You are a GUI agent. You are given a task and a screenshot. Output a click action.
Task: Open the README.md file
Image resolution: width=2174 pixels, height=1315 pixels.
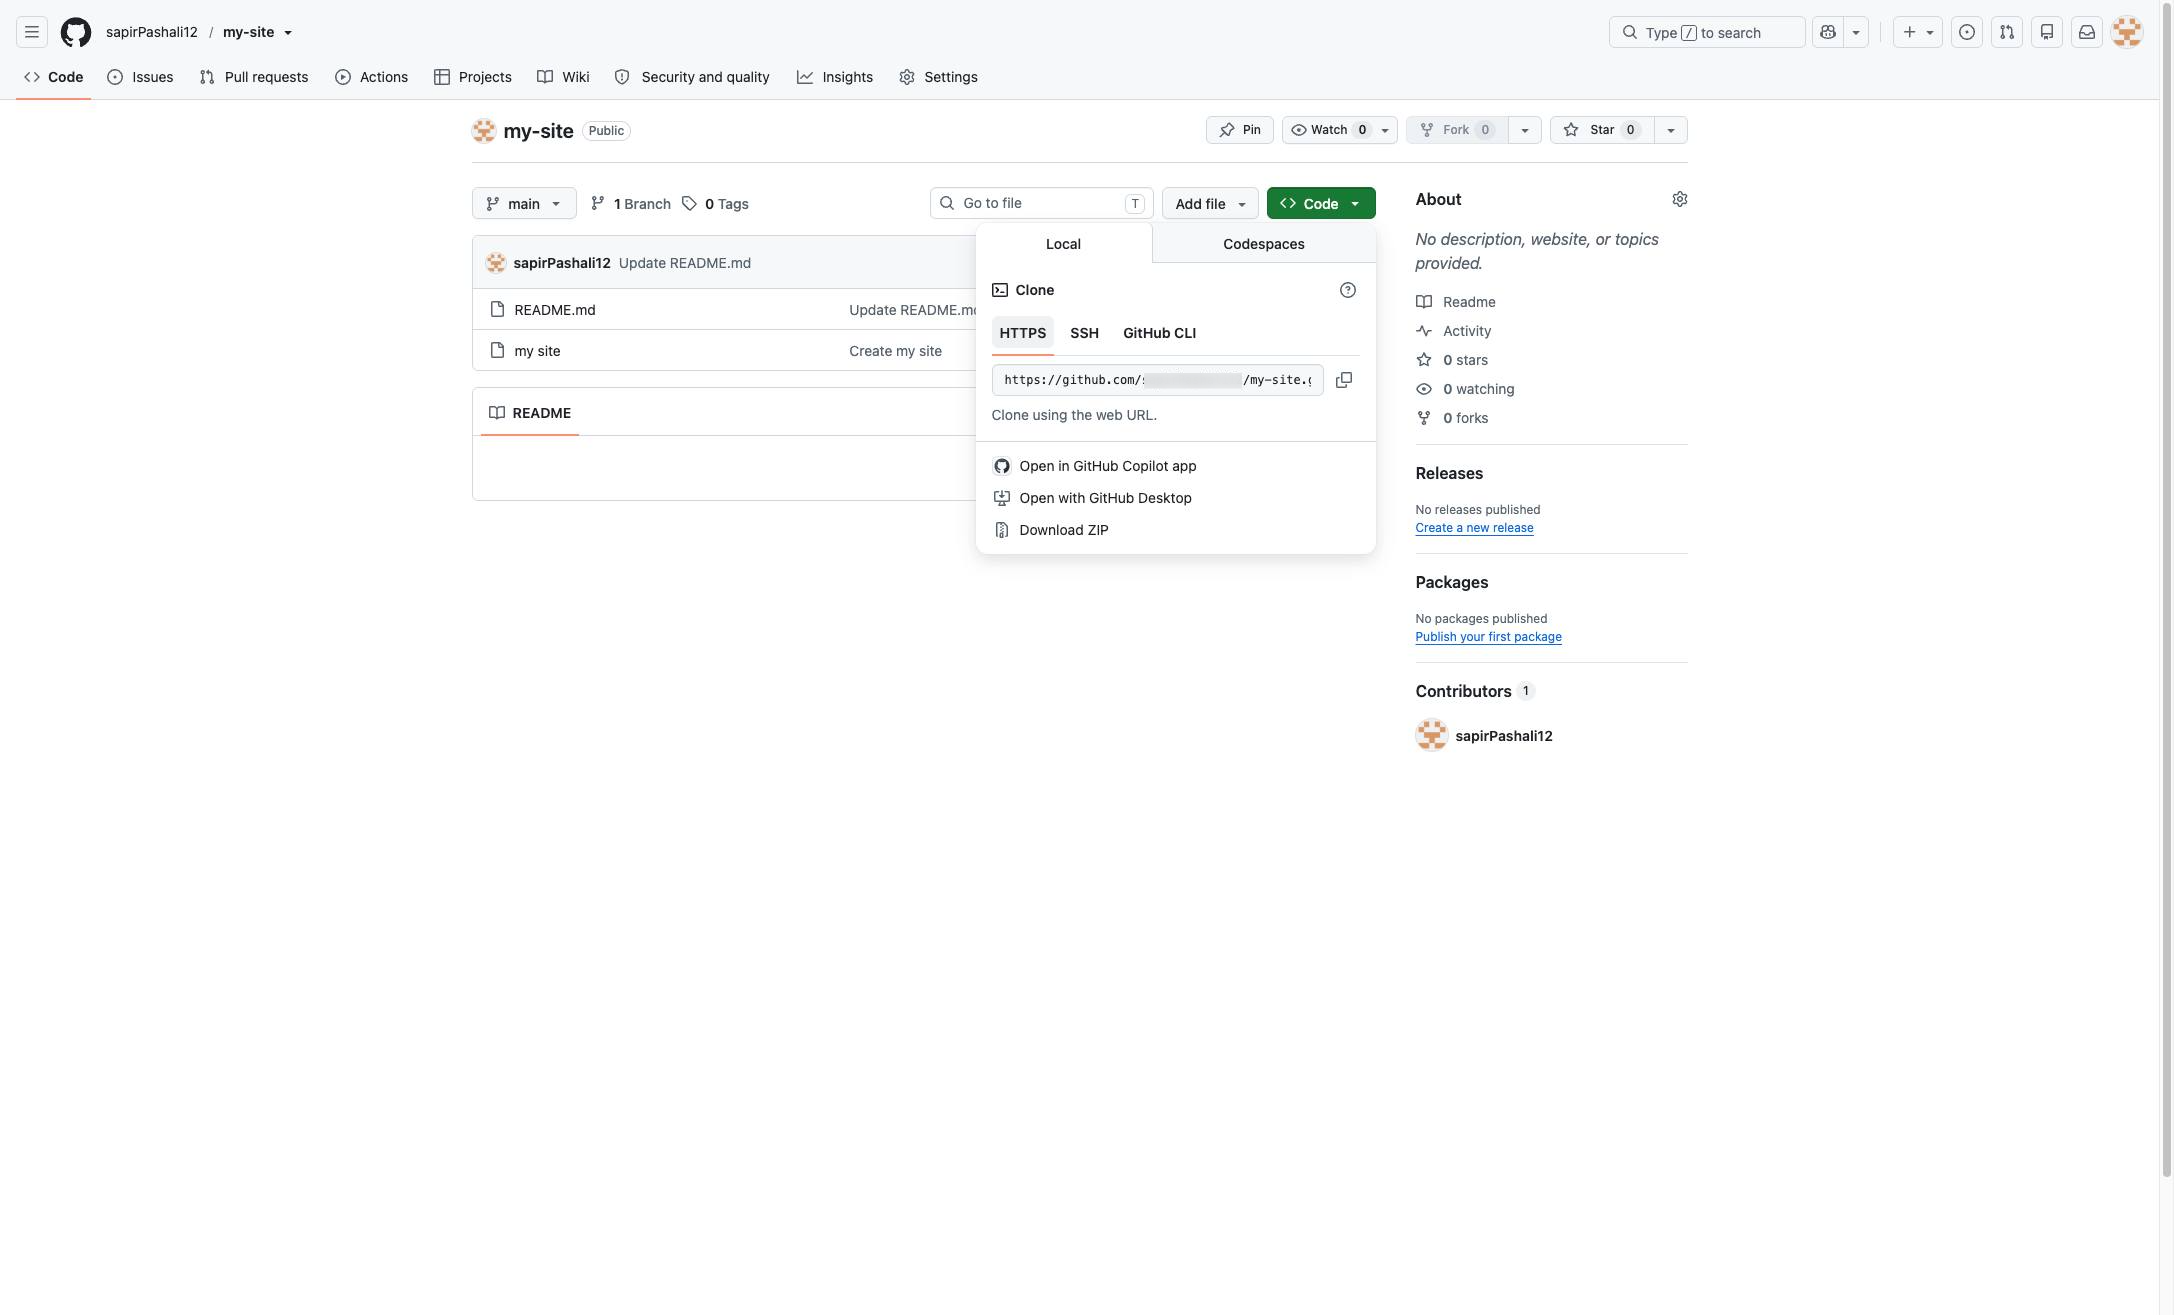[x=555, y=310]
